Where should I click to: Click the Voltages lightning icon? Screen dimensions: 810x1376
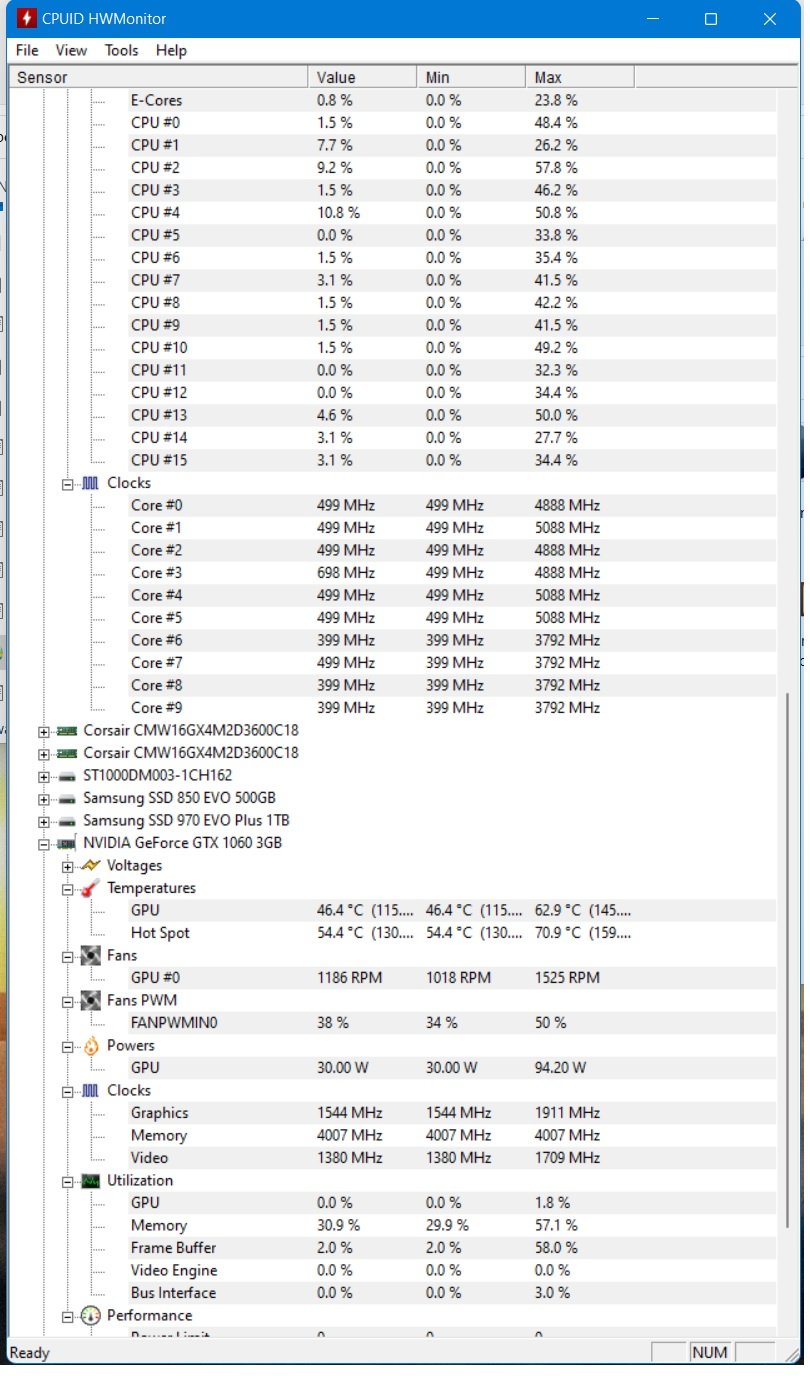click(x=90, y=866)
